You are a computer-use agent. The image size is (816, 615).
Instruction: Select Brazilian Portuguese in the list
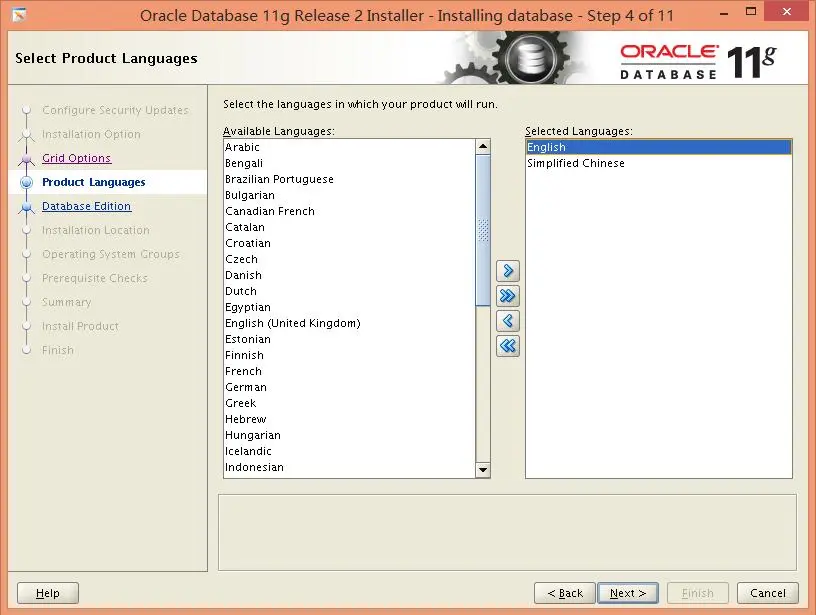(349, 179)
